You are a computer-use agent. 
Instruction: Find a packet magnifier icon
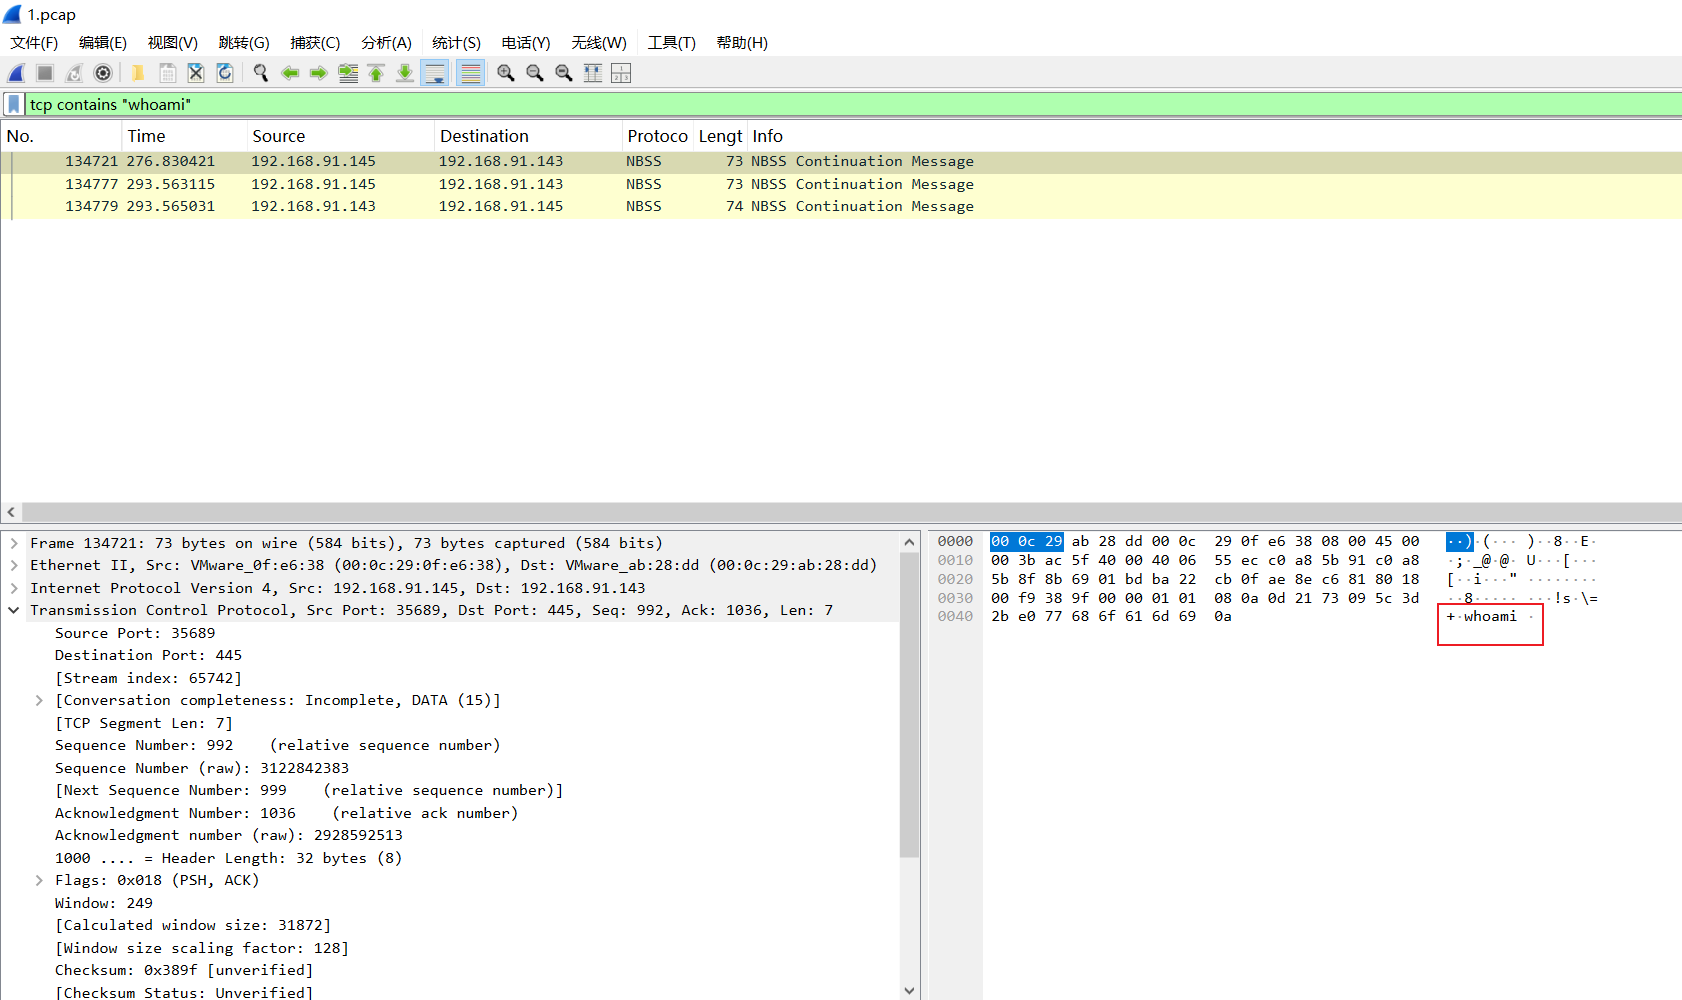(261, 73)
